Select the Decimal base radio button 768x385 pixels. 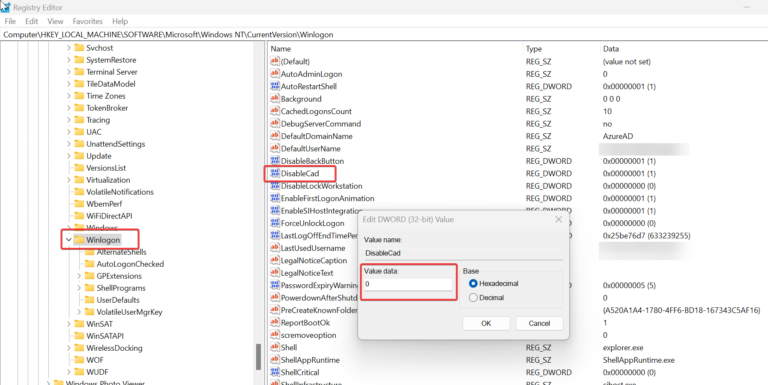coord(473,298)
